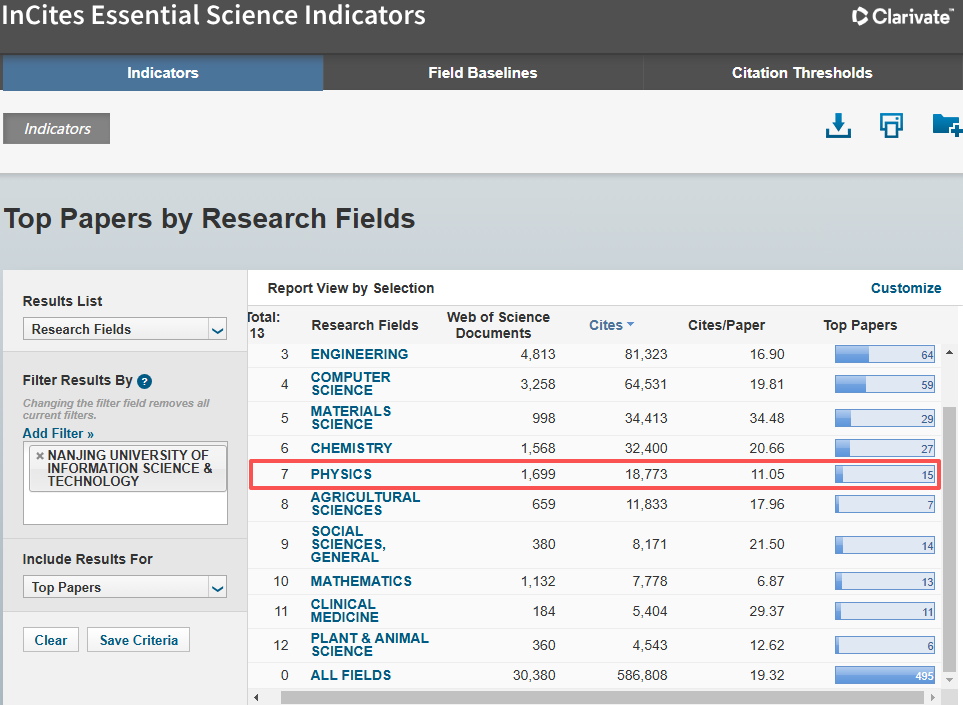Screen dimensions: 963x705
Task: Click the Add Filter link
Action: [58, 434]
